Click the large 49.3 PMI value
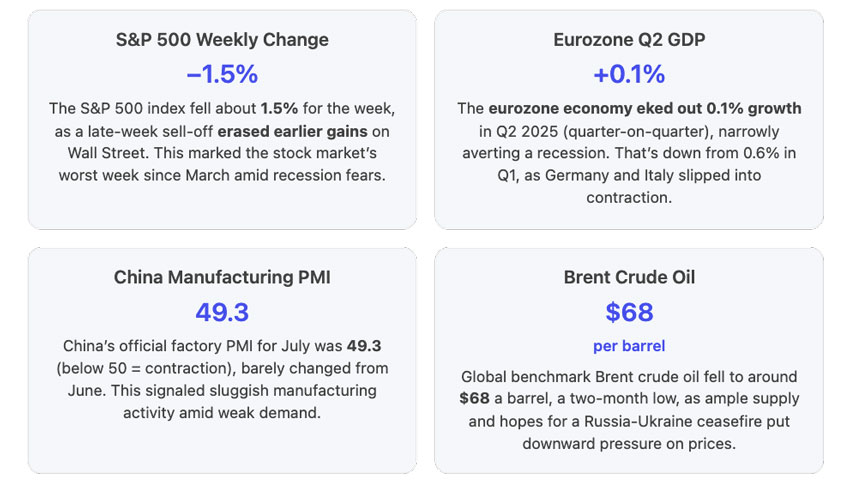This screenshot has height=482, width=850. coord(221,312)
